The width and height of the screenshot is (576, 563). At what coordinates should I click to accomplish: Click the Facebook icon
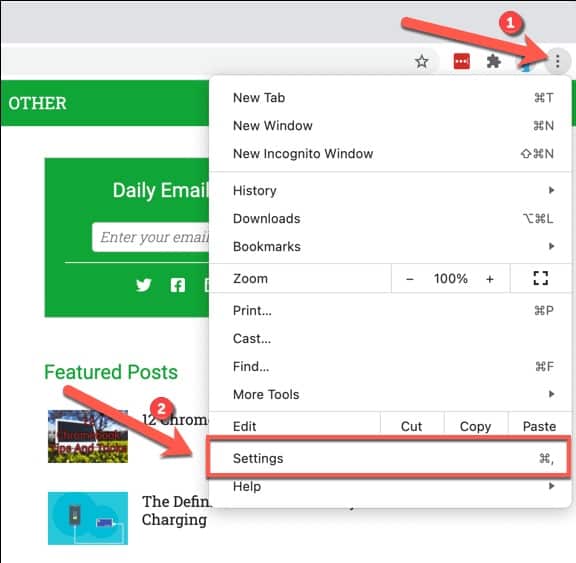click(x=178, y=285)
